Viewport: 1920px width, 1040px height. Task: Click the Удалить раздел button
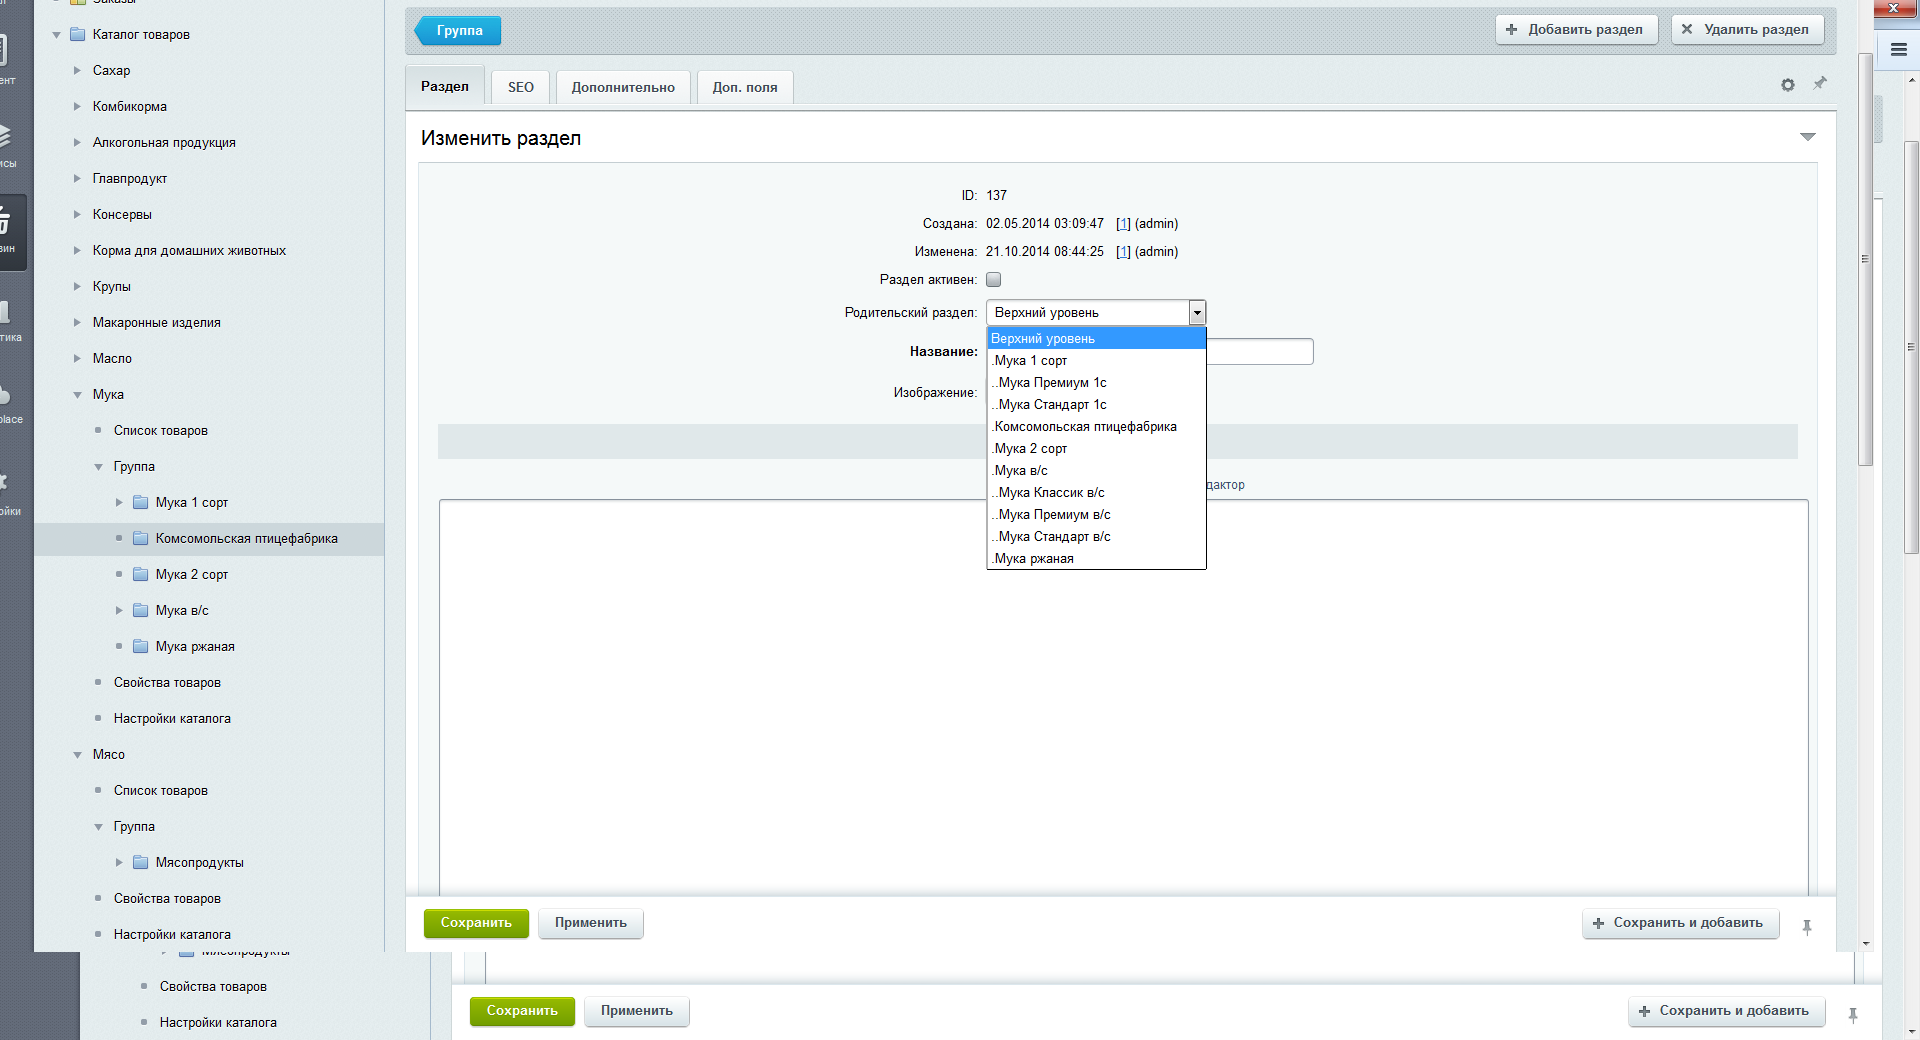(x=1746, y=30)
